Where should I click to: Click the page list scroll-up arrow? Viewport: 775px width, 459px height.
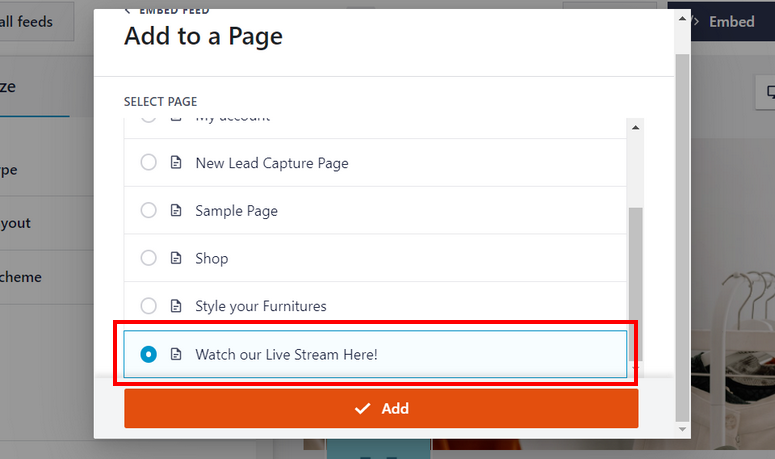click(636, 127)
